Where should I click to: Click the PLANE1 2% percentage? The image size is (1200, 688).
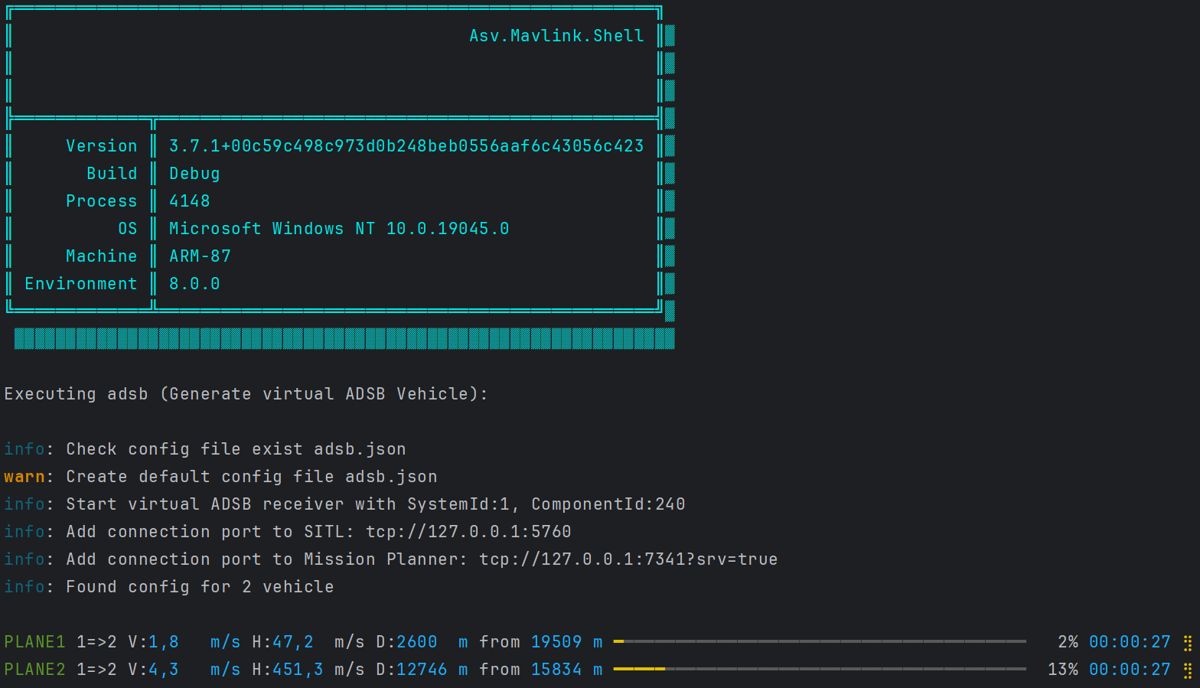[x=1067, y=642]
